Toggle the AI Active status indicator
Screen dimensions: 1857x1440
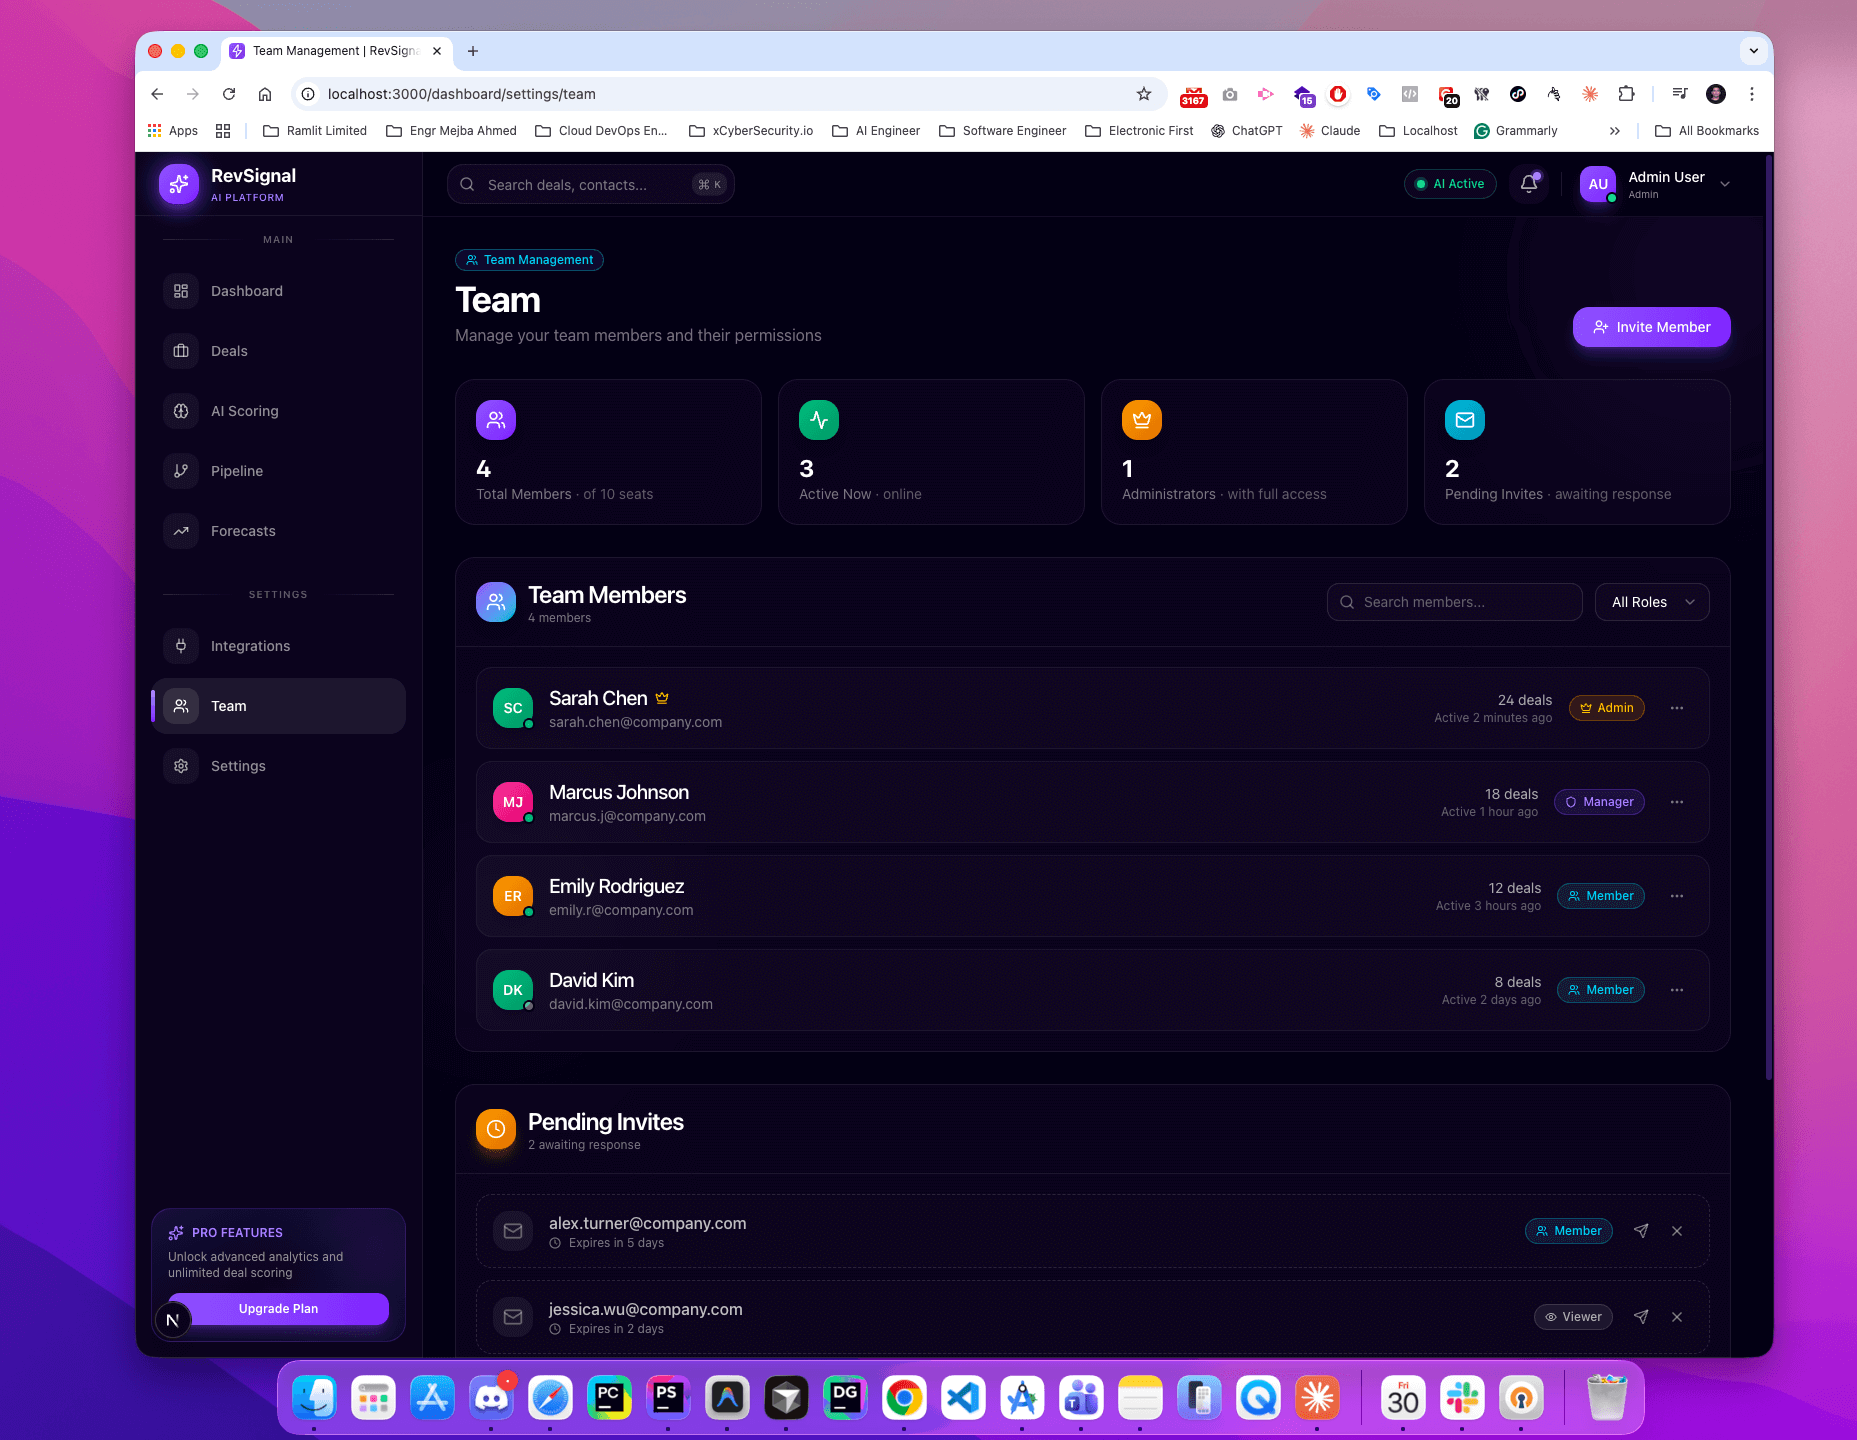click(x=1450, y=184)
